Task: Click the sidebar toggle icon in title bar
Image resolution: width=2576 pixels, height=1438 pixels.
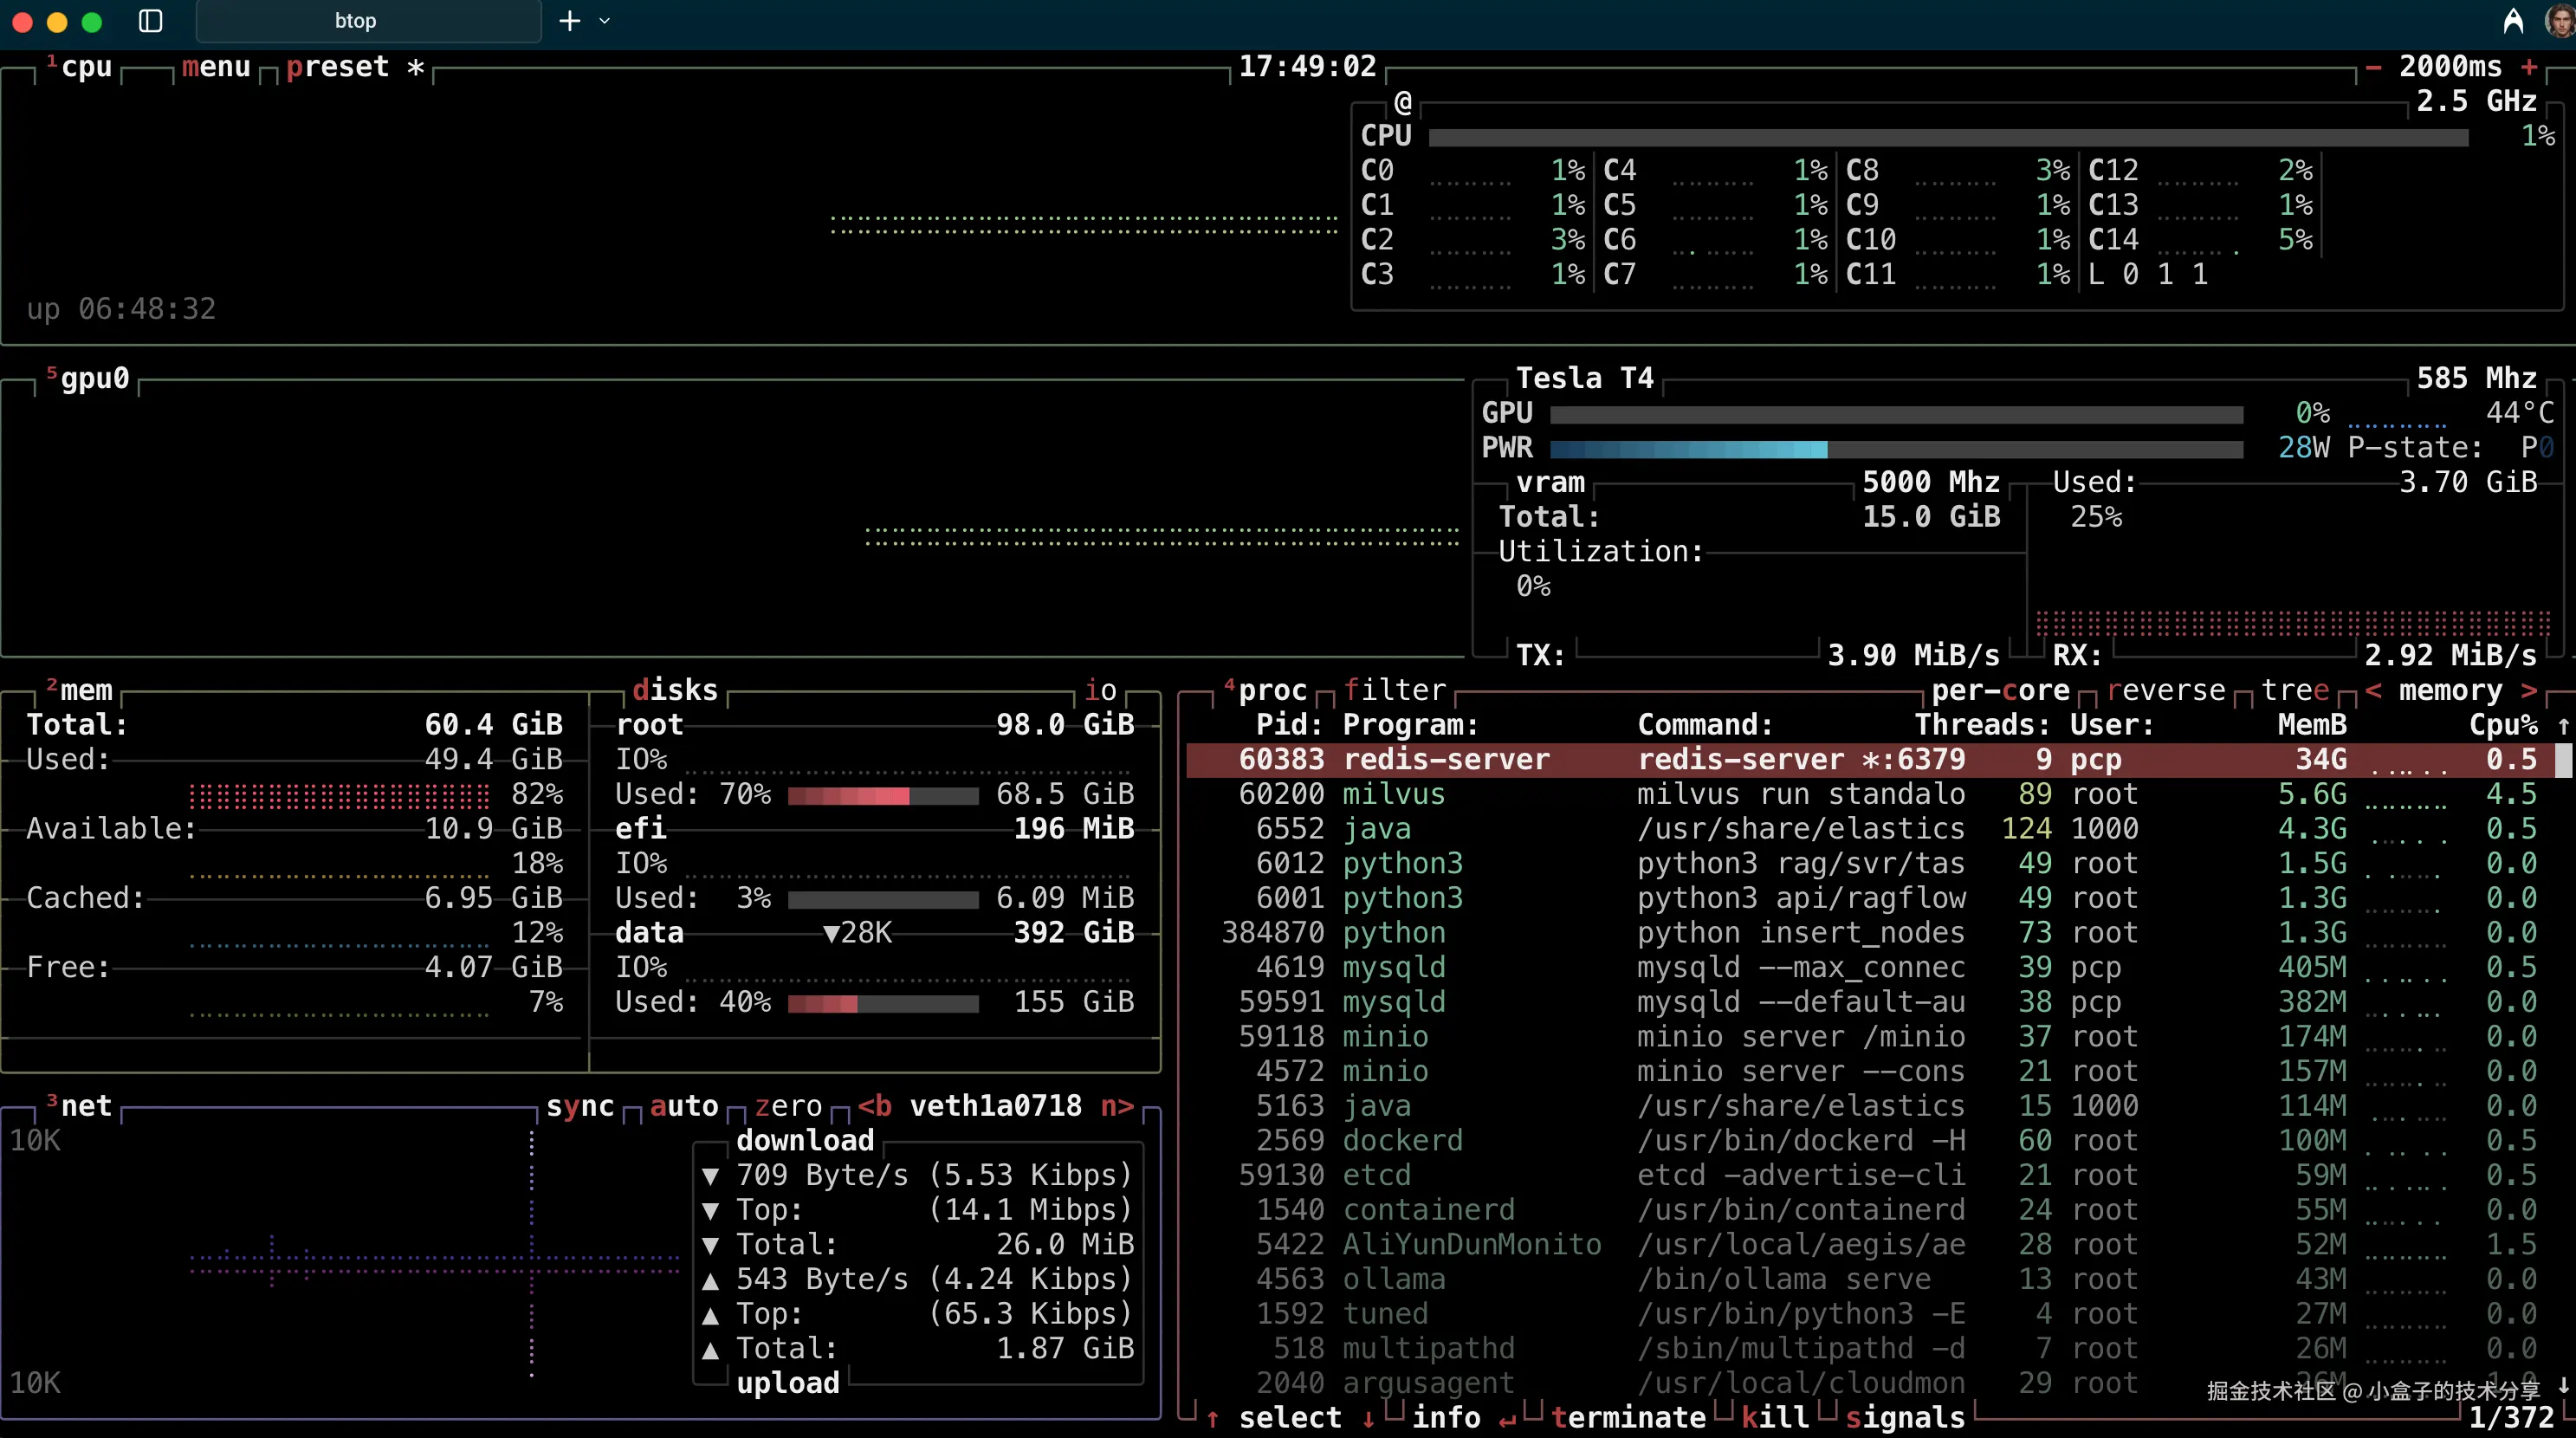Action: click(150, 21)
